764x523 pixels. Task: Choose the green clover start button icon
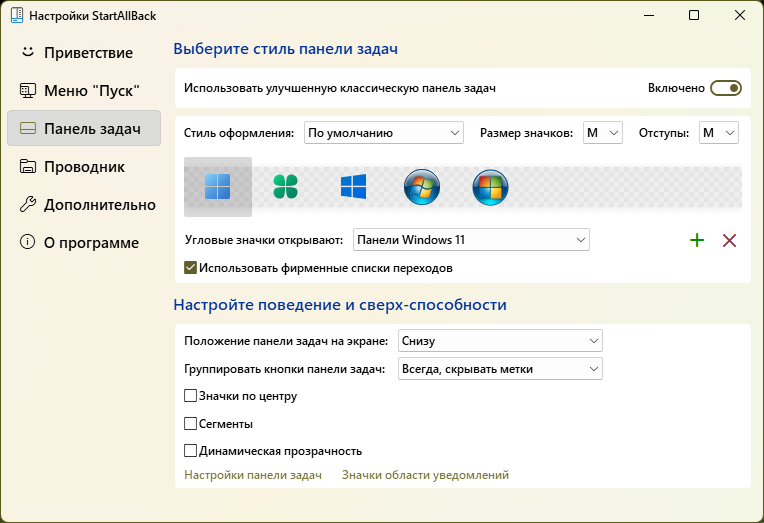(x=286, y=187)
